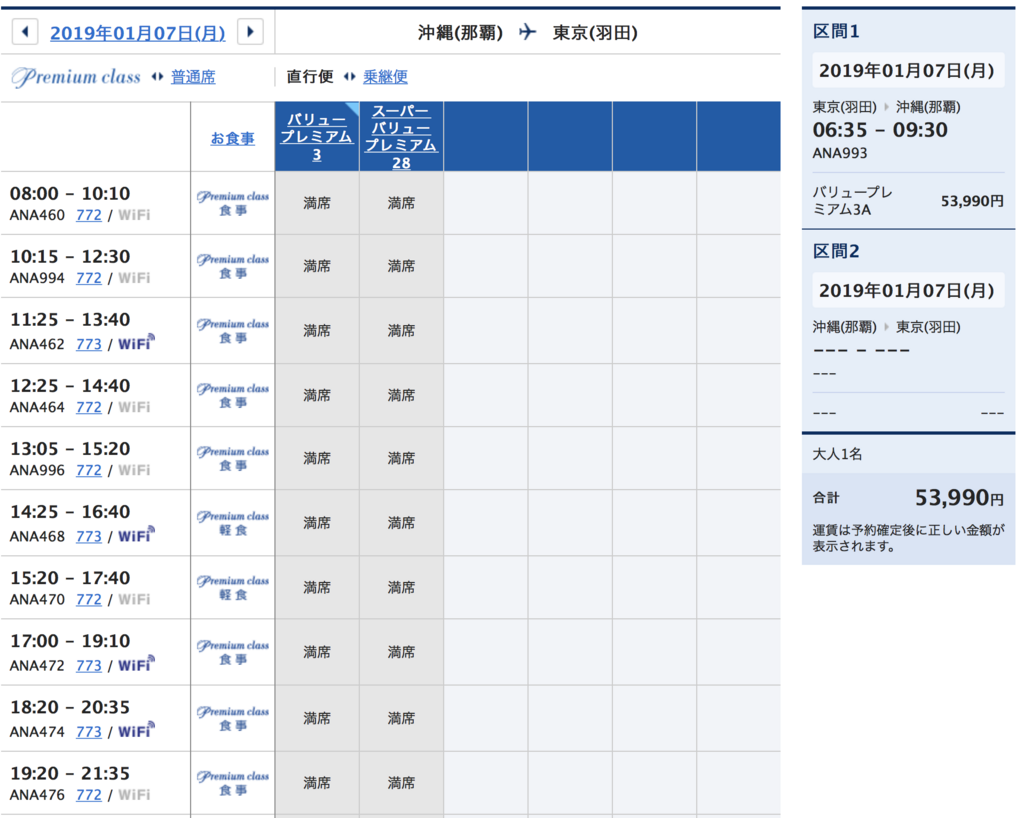
Task: Switch to 乗継便 connecting flights
Action: point(385,77)
